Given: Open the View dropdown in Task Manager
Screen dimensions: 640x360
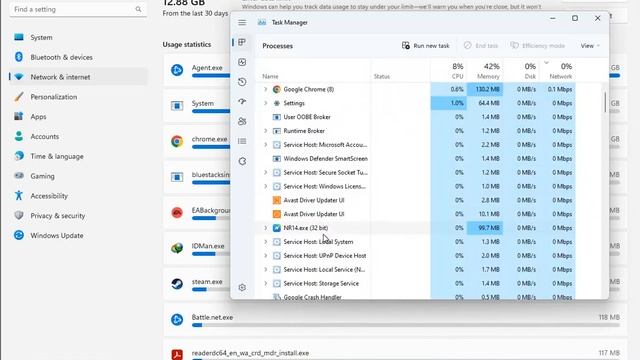Looking at the screenshot, I should pyautogui.click(x=590, y=46).
